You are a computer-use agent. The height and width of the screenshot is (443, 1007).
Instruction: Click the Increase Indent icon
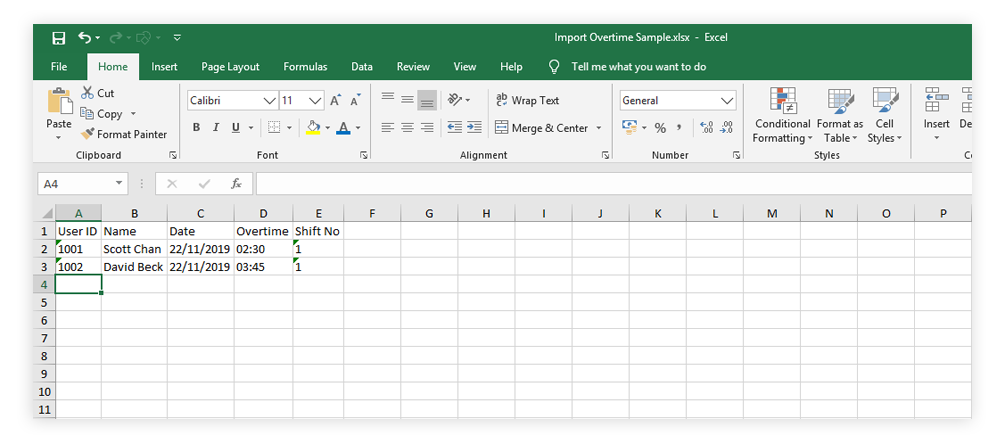(x=475, y=128)
